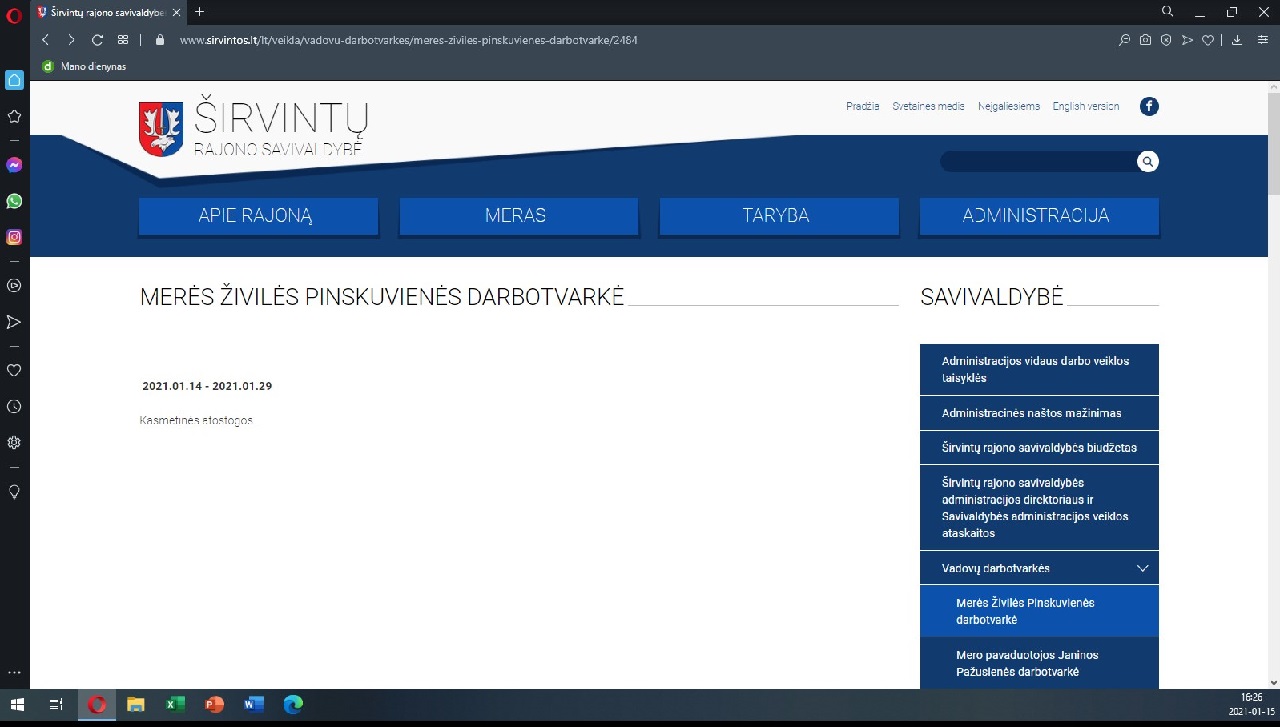The height and width of the screenshot is (727, 1280).
Task: Open the MERAS navigation menu
Action: click(x=518, y=216)
